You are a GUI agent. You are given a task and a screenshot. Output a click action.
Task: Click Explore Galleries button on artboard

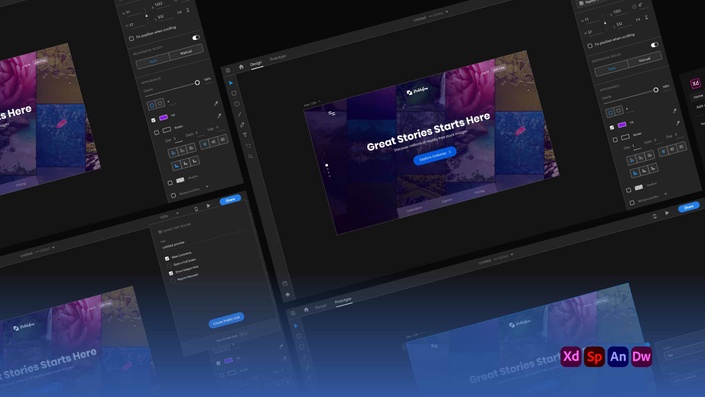[435, 156]
